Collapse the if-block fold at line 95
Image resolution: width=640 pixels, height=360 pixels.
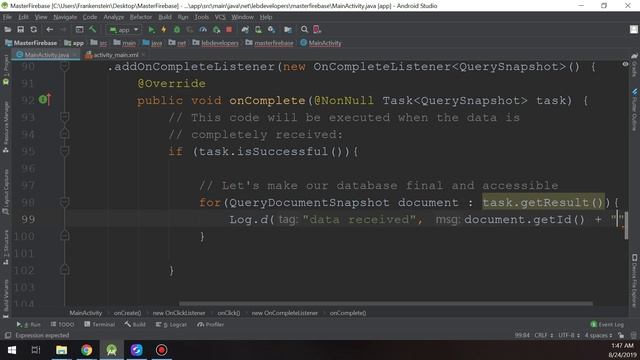(64, 151)
